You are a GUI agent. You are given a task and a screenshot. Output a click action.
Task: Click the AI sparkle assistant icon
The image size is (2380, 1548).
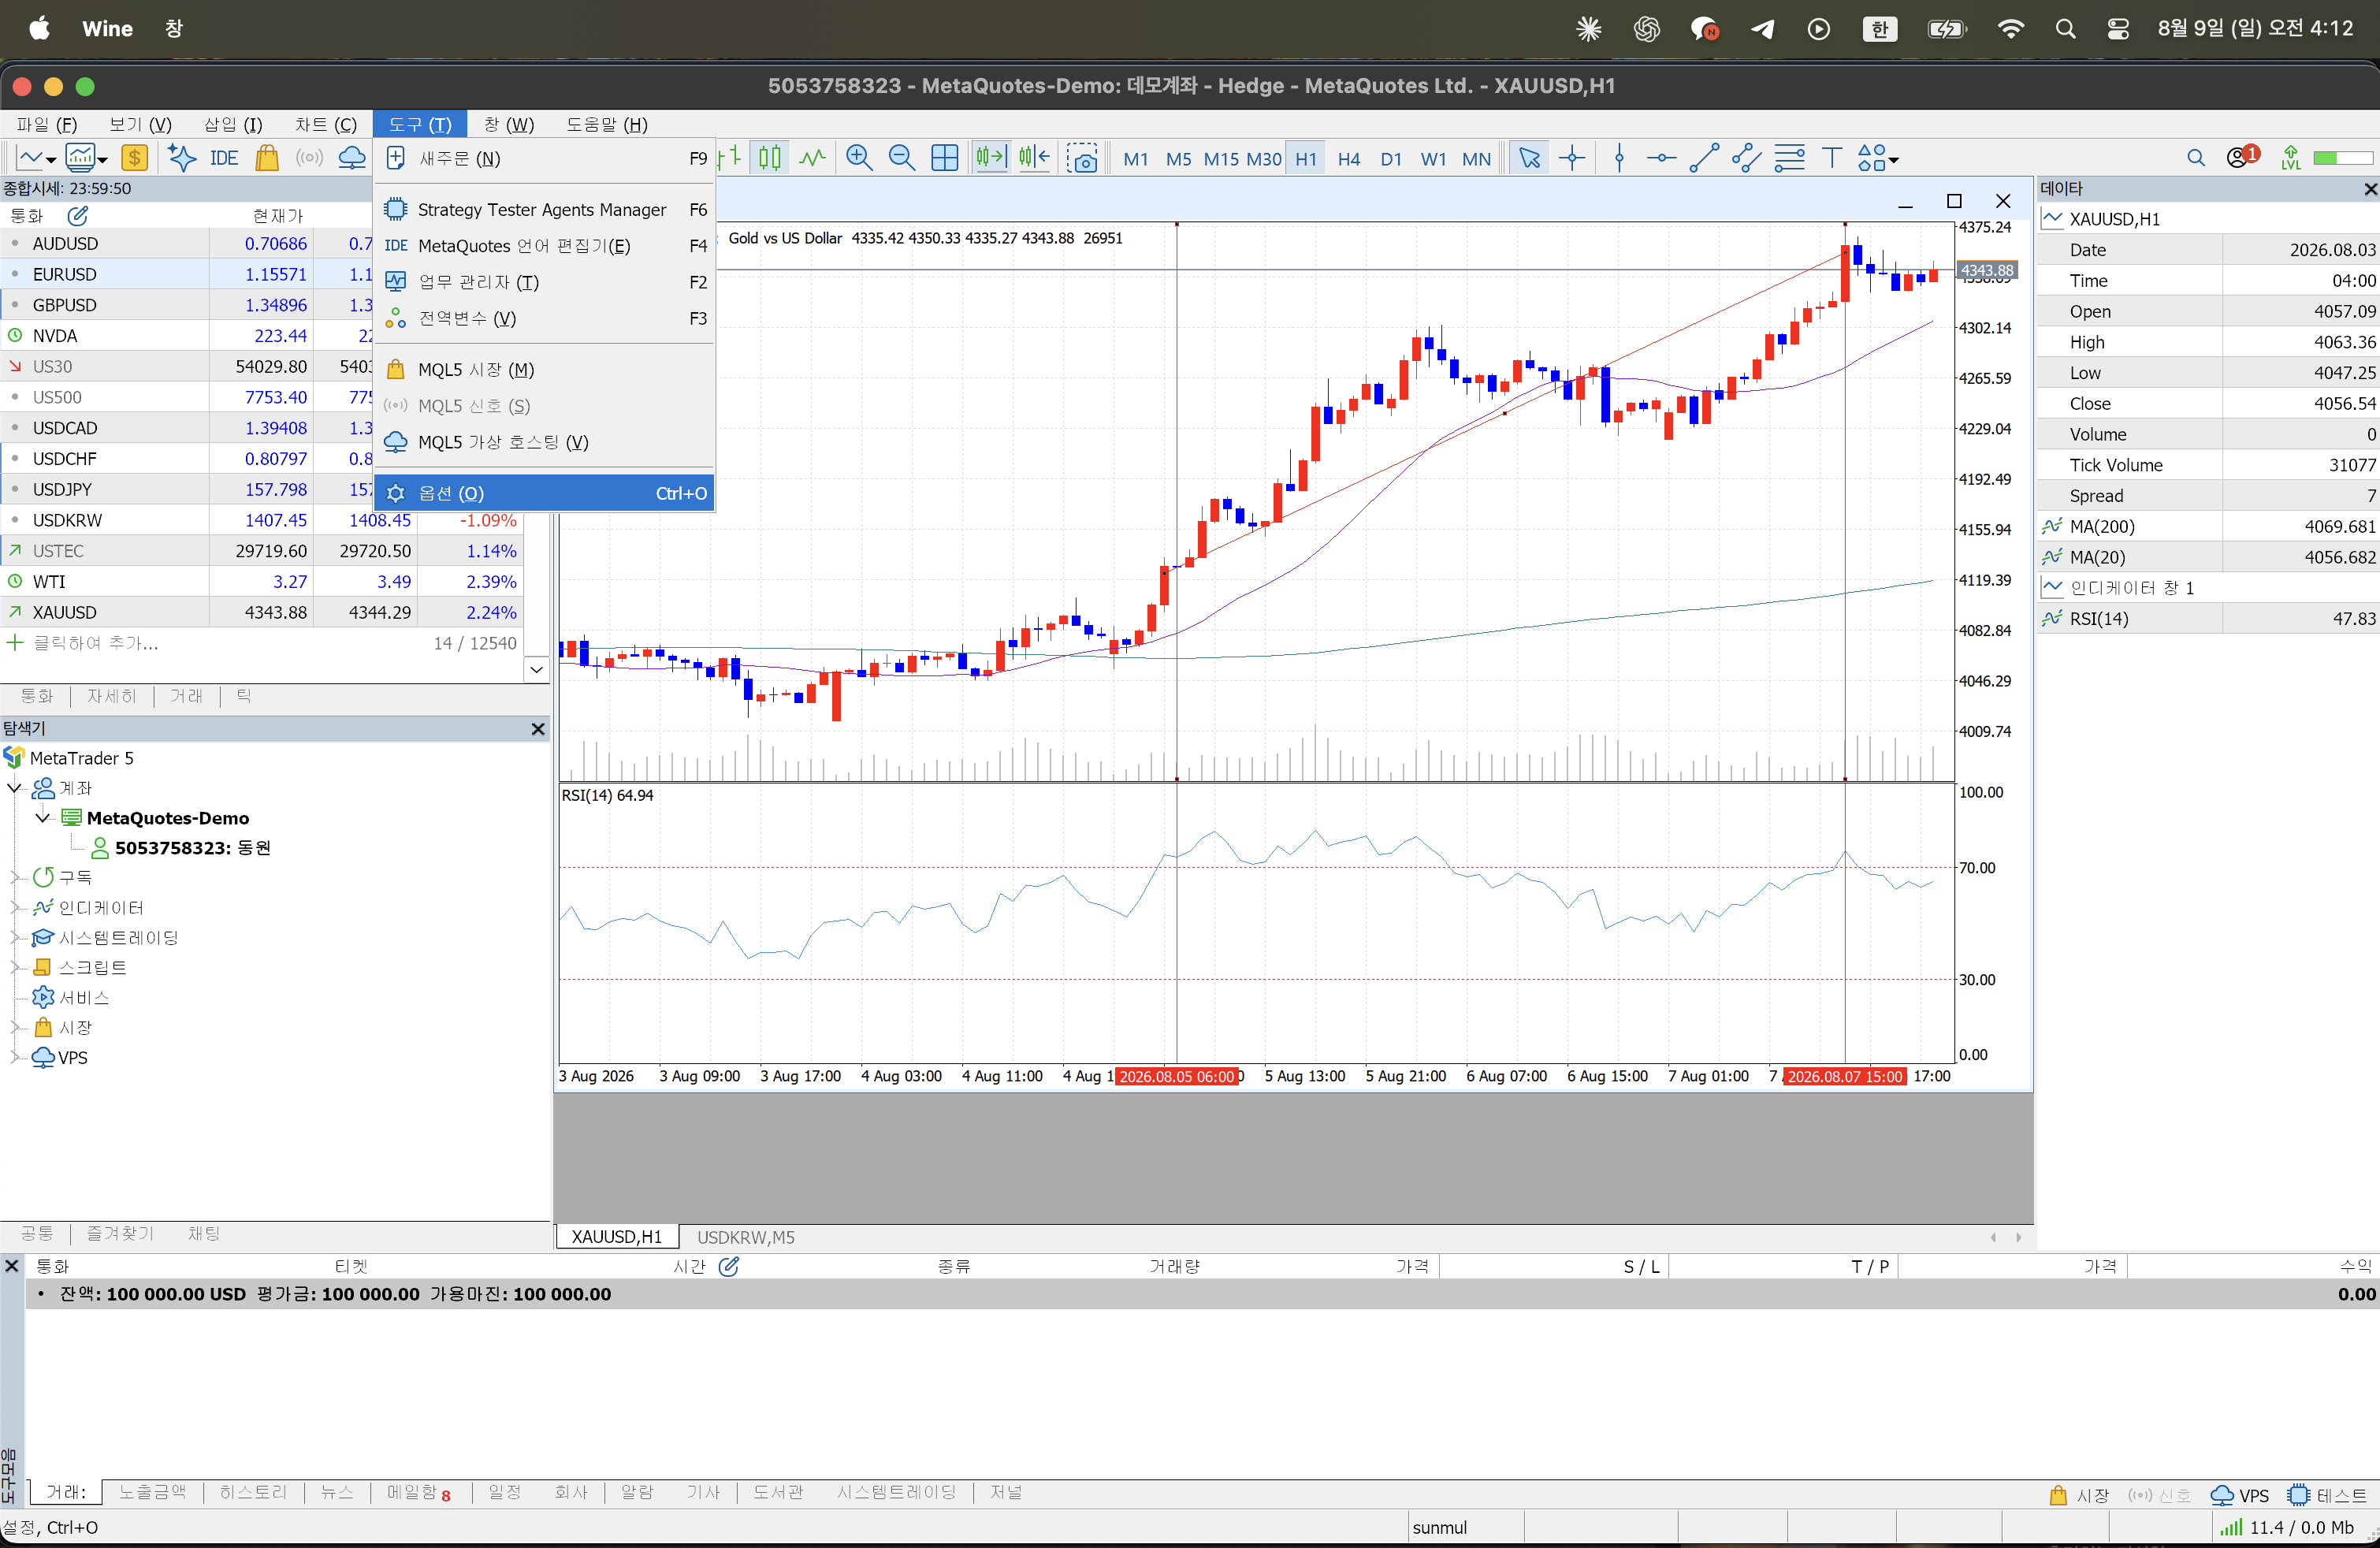[181, 158]
